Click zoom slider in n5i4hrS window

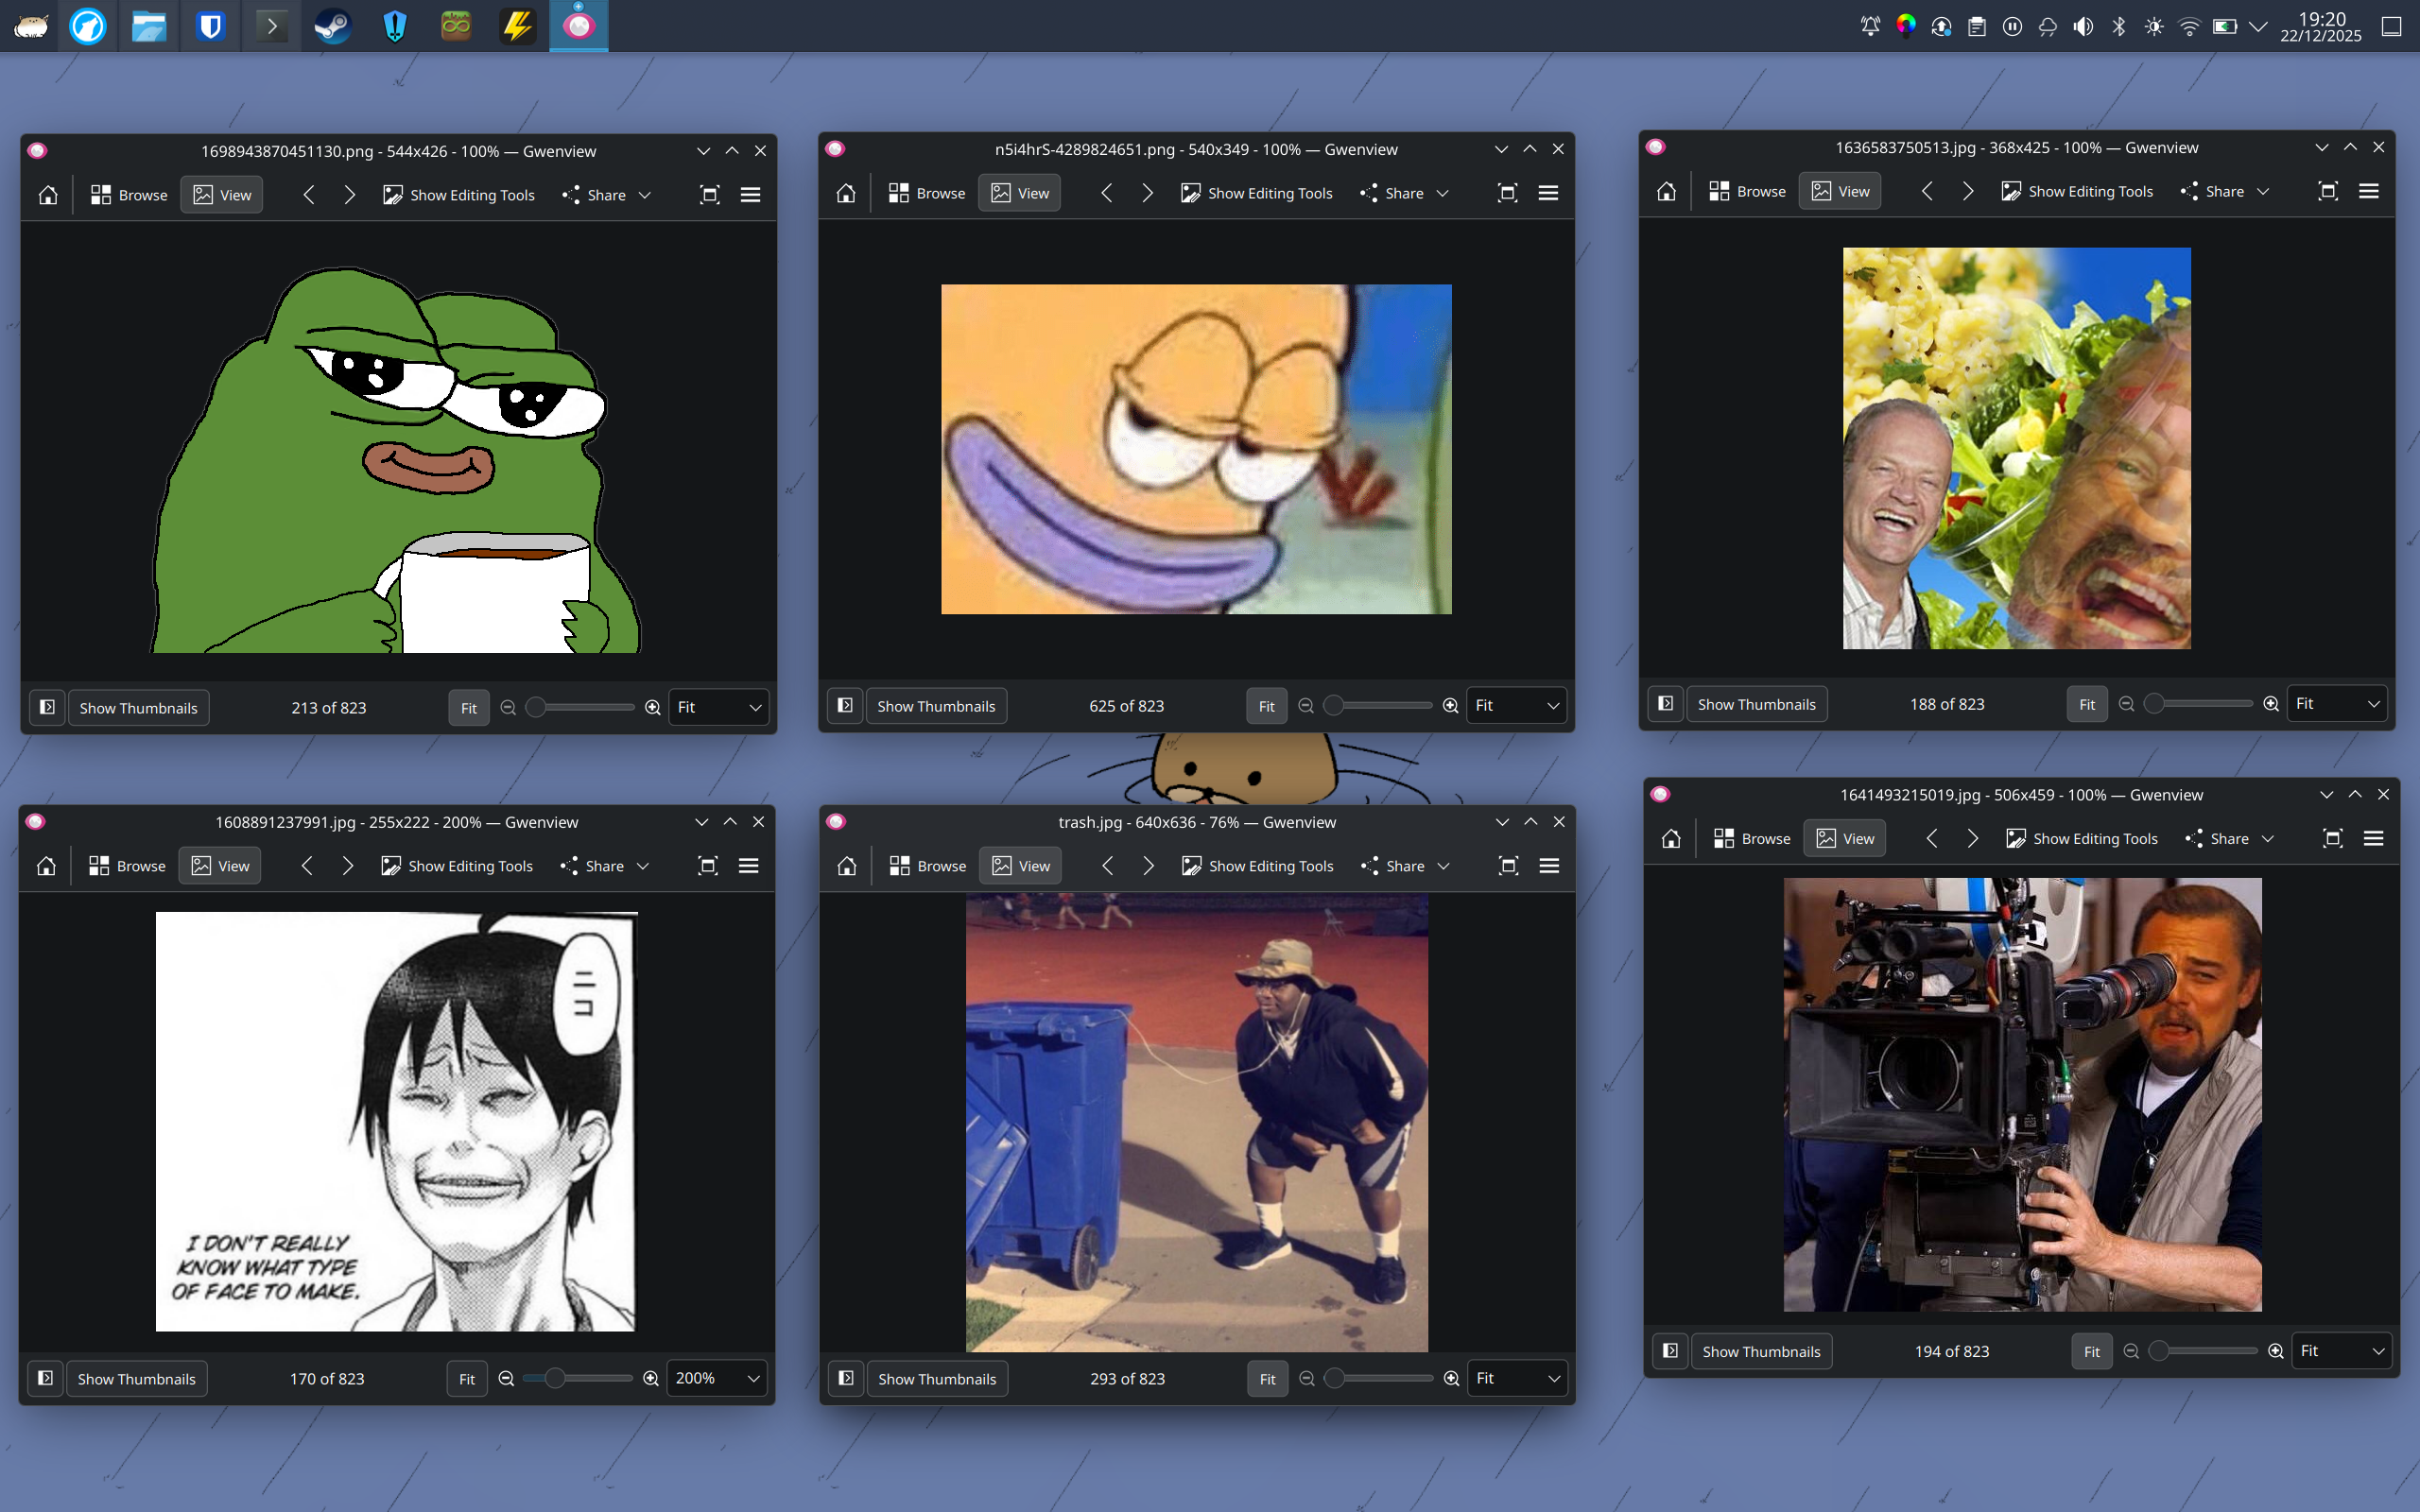click(1378, 706)
